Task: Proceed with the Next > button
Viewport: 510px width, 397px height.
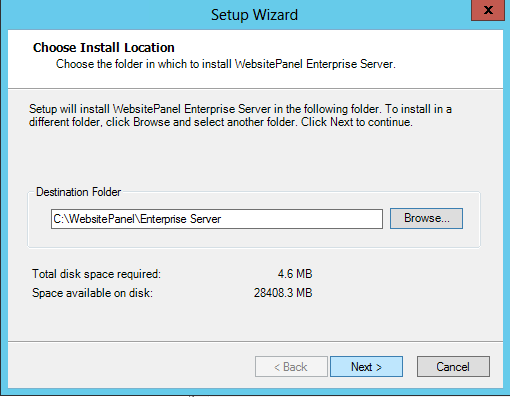Action: (x=366, y=367)
